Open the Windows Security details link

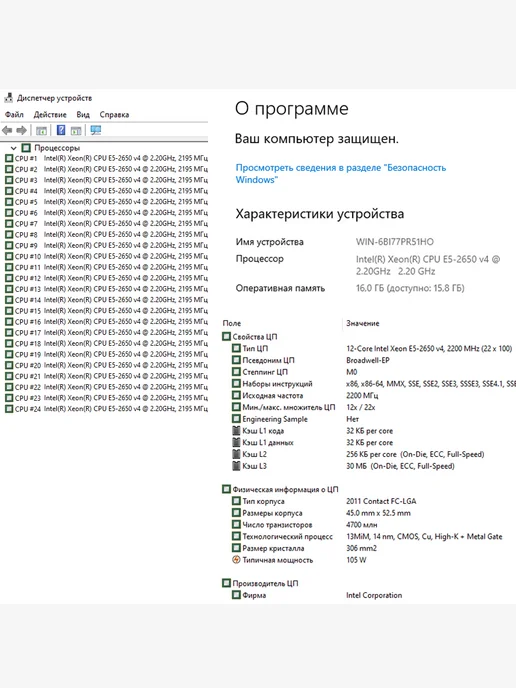340,173
